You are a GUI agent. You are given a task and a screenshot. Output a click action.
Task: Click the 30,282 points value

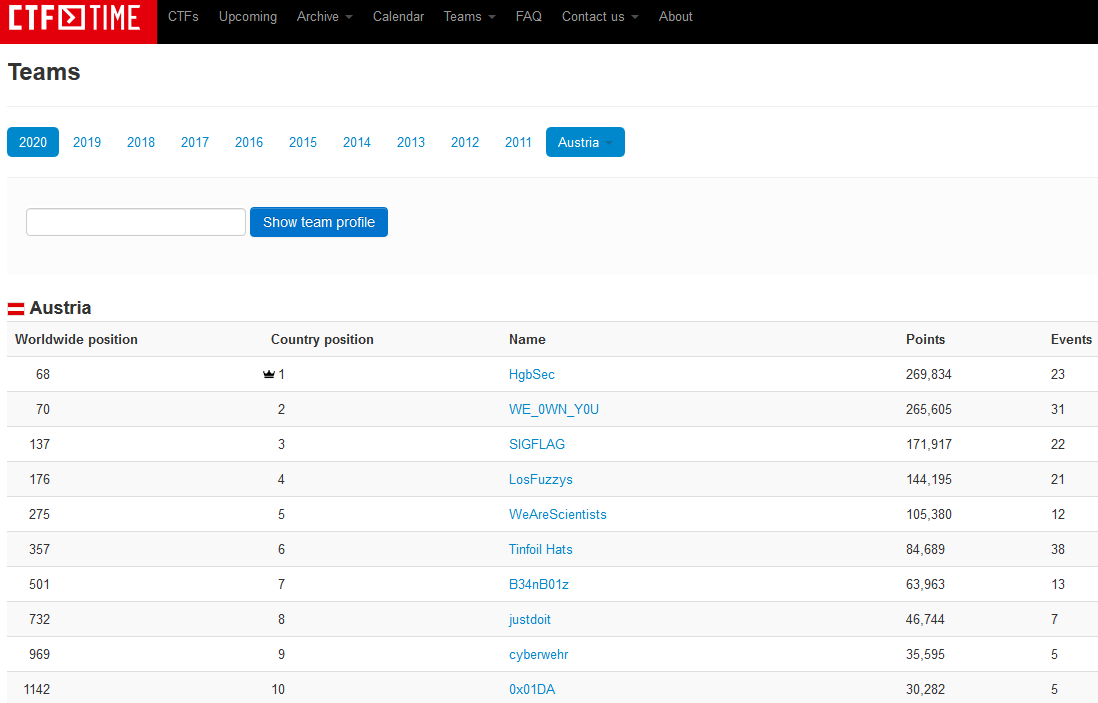tap(925, 689)
